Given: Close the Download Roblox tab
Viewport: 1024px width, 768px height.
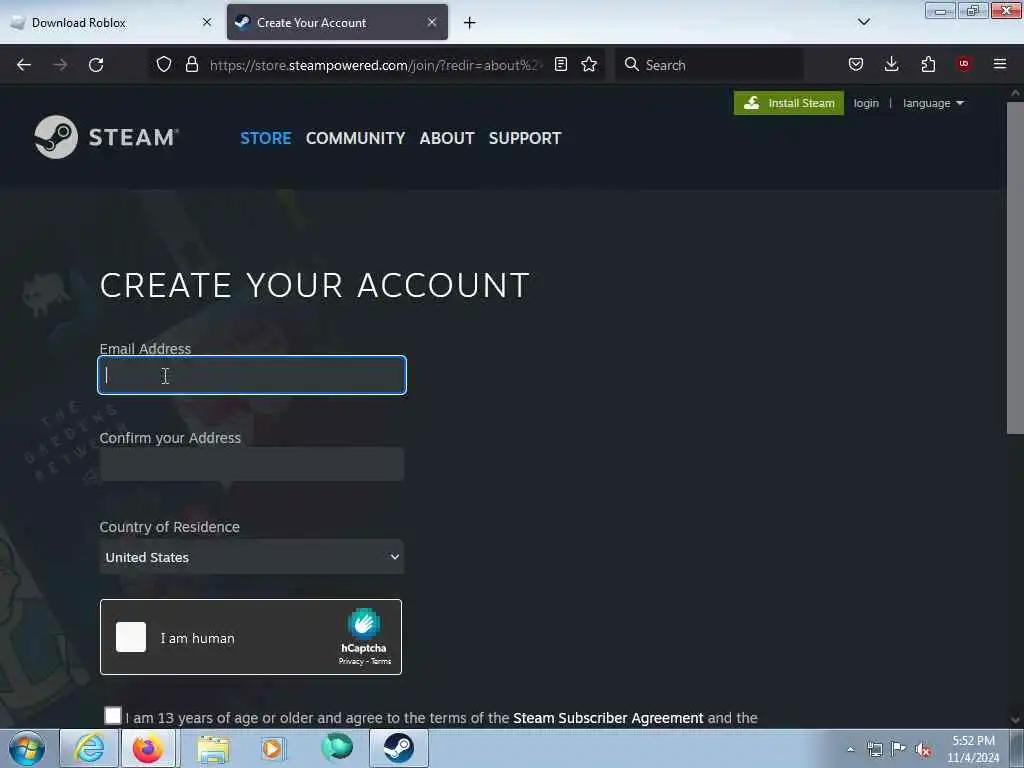Looking at the screenshot, I should [x=207, y=22].
